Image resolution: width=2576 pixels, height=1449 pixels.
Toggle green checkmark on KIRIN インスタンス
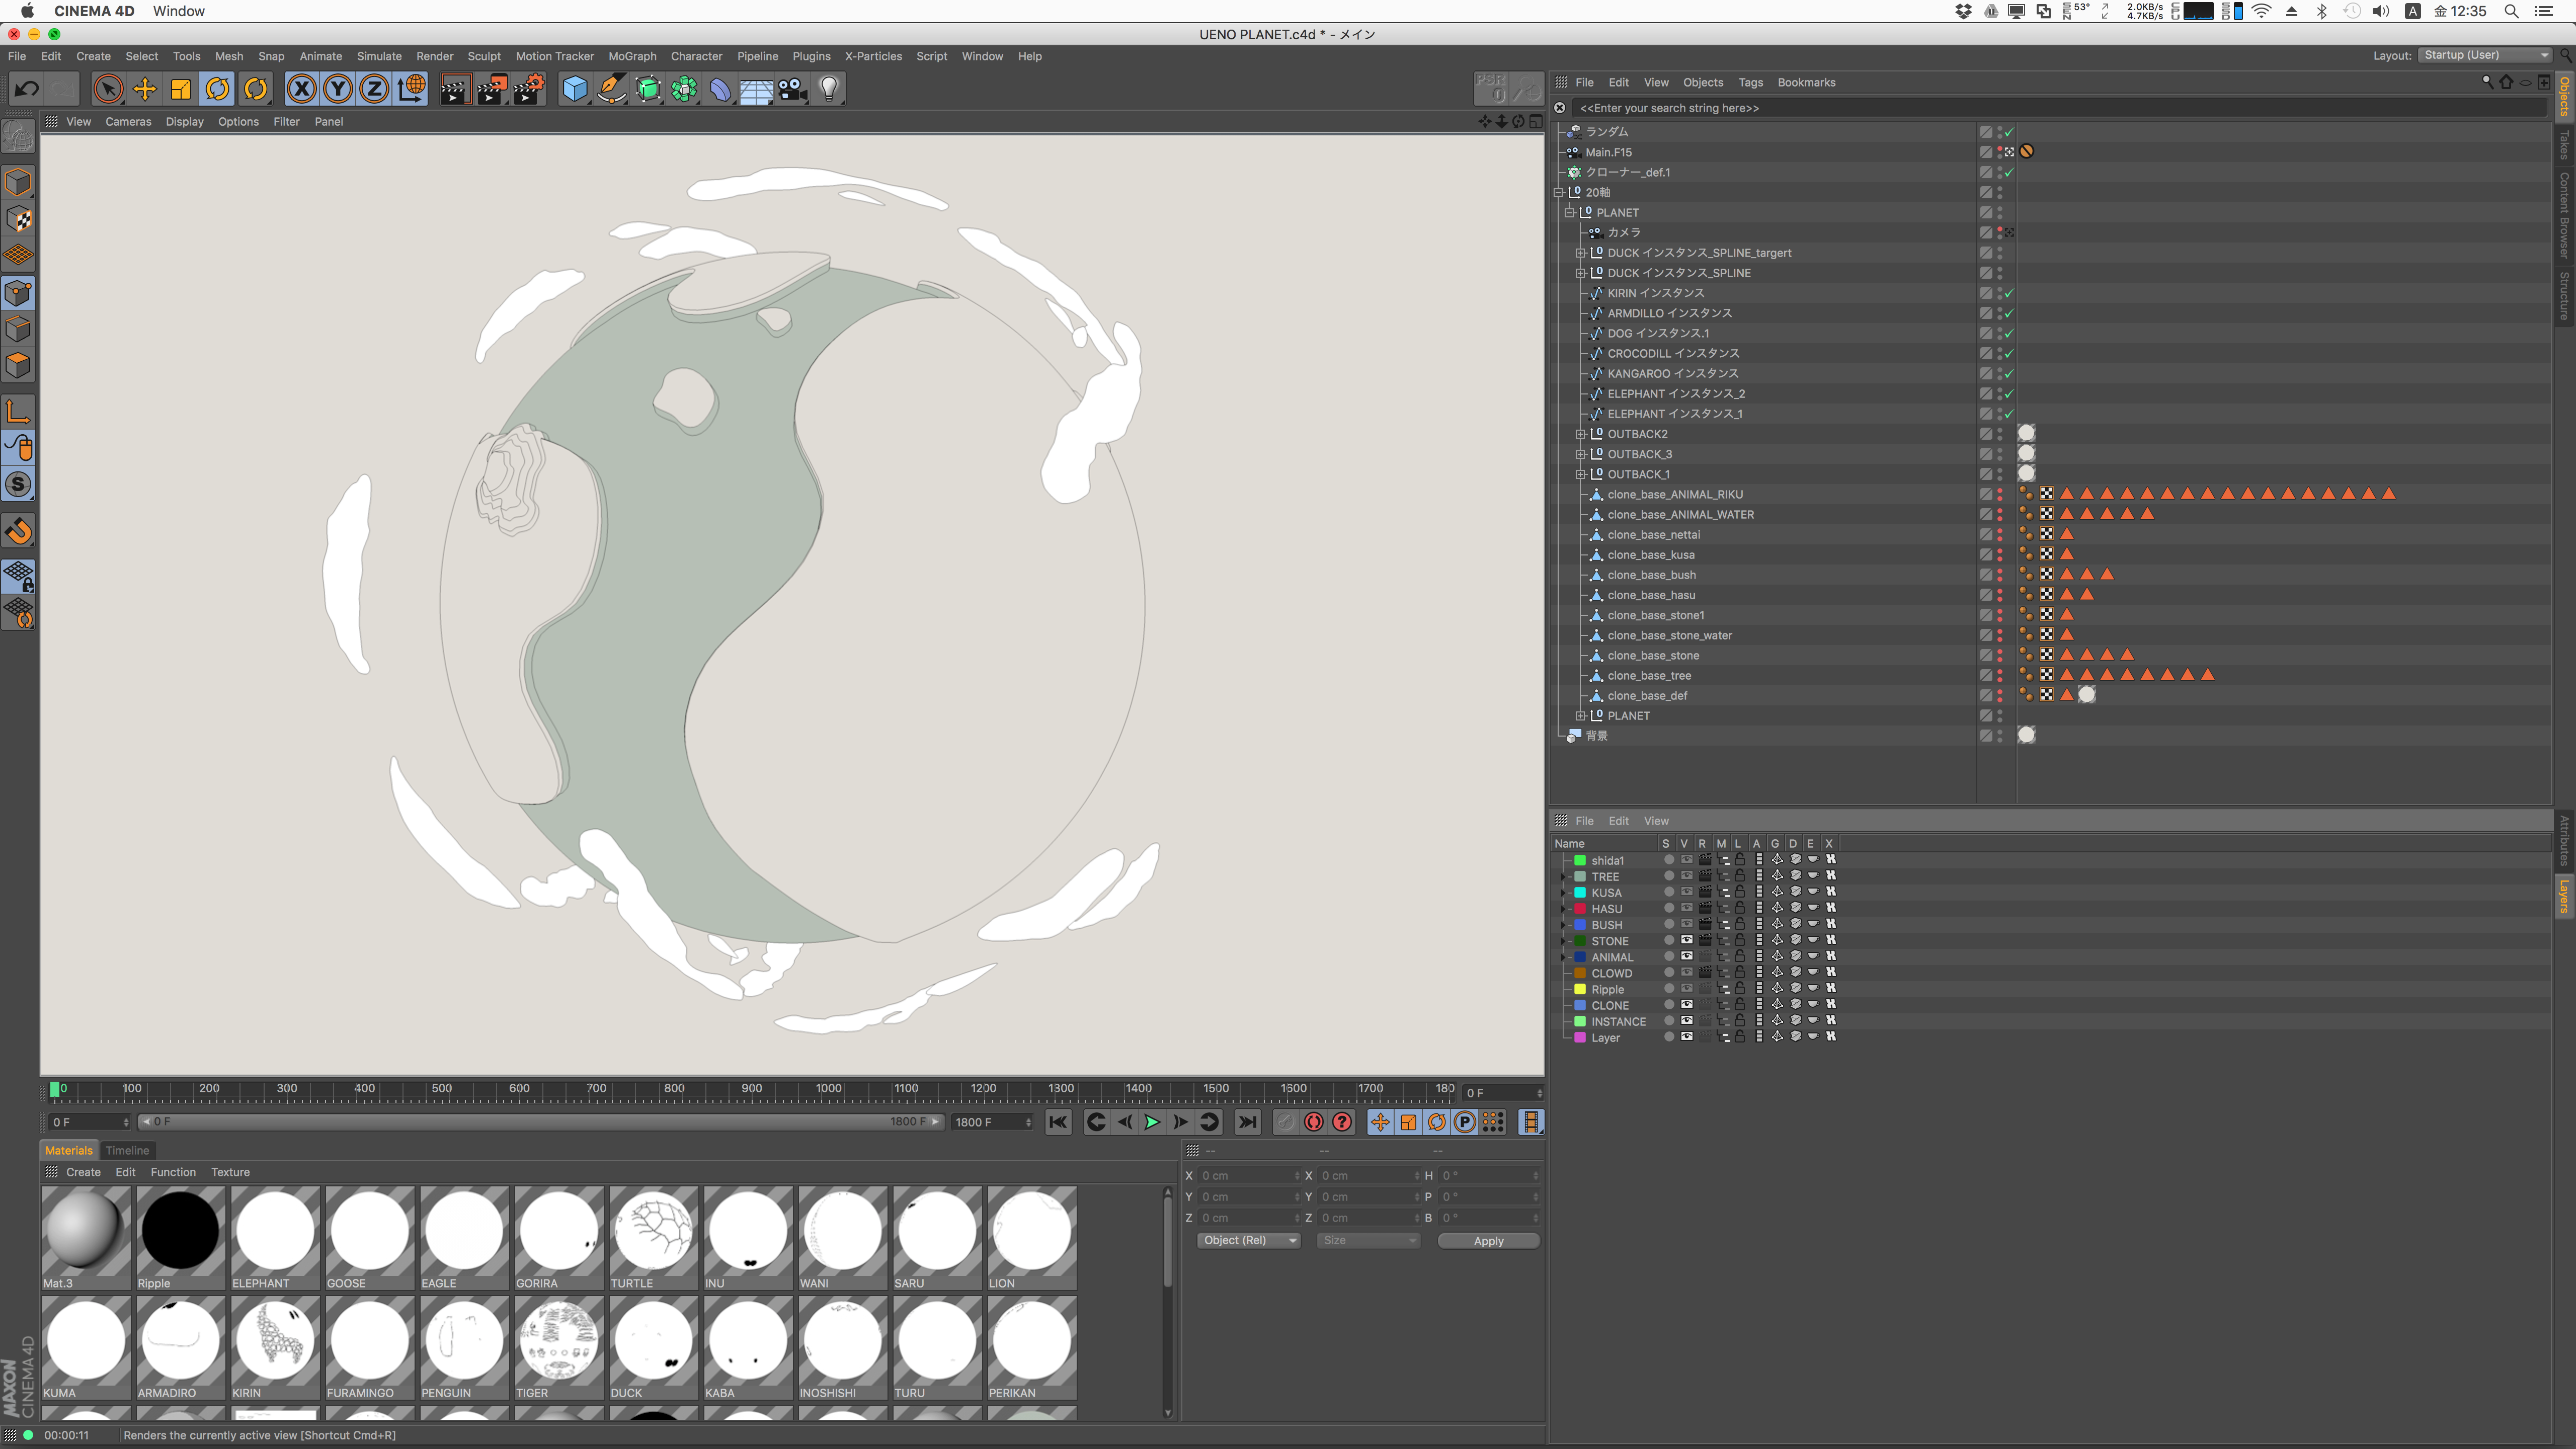tap(2009, 293)
